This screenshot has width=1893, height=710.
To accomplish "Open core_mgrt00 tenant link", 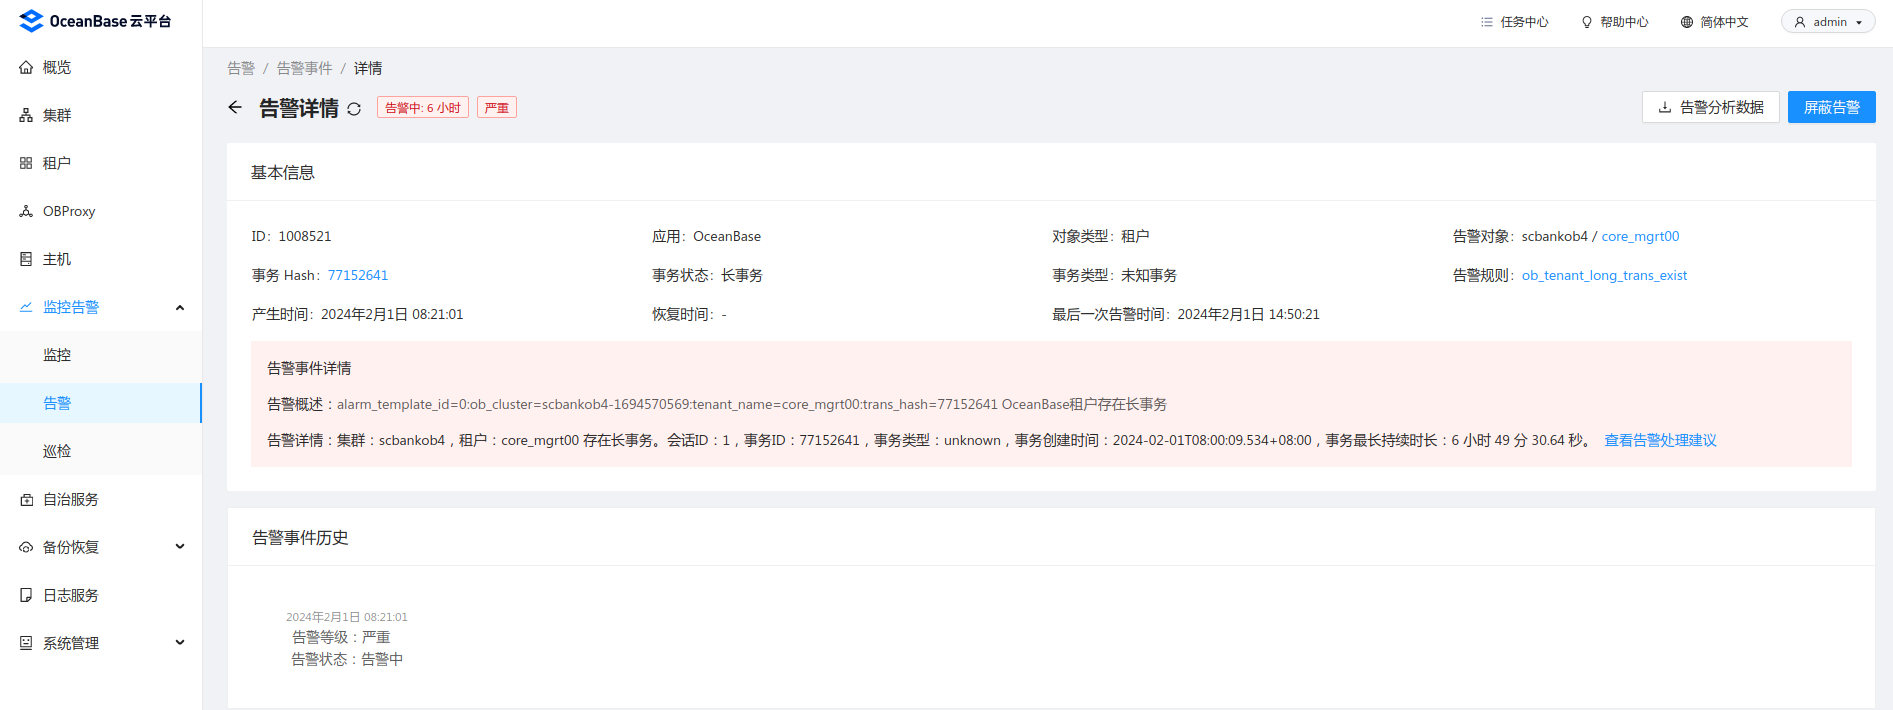I will (1640, 236).
